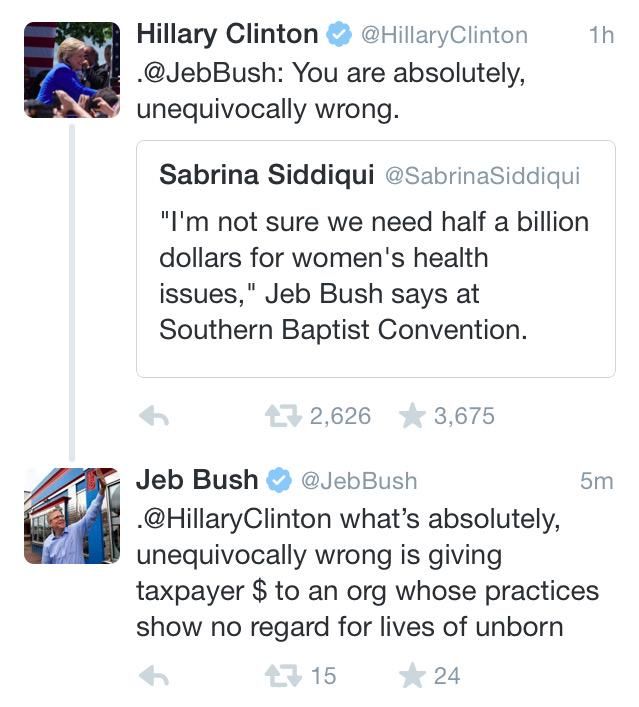
Task: Click Jeb Bush's verified badge
Action: 279,481
